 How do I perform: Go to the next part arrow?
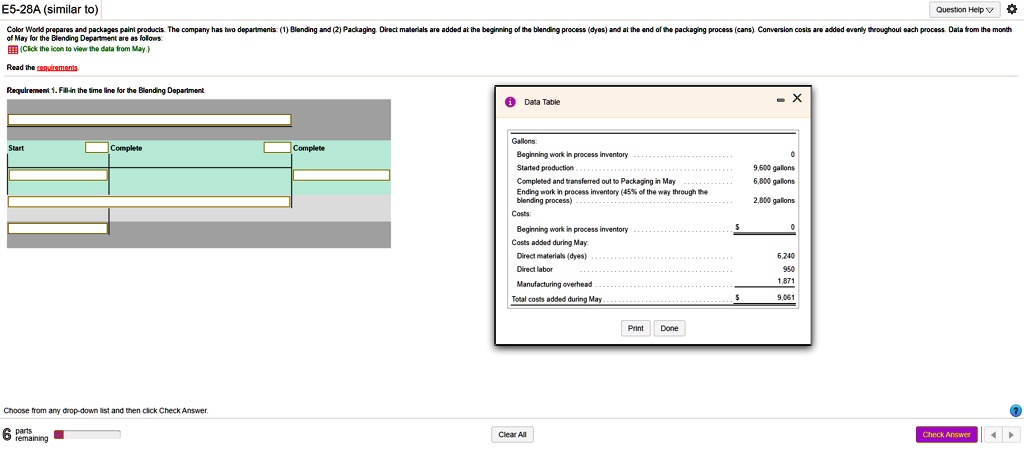tap(1010, 434)
